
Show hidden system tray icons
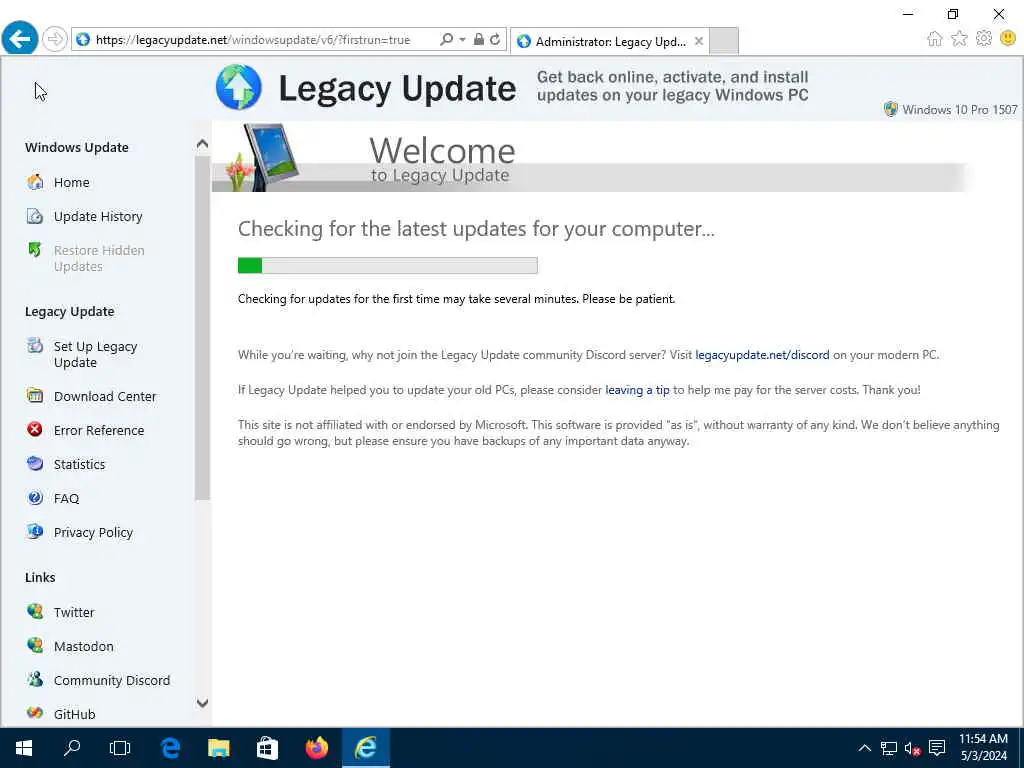click(x=864, y=748)
